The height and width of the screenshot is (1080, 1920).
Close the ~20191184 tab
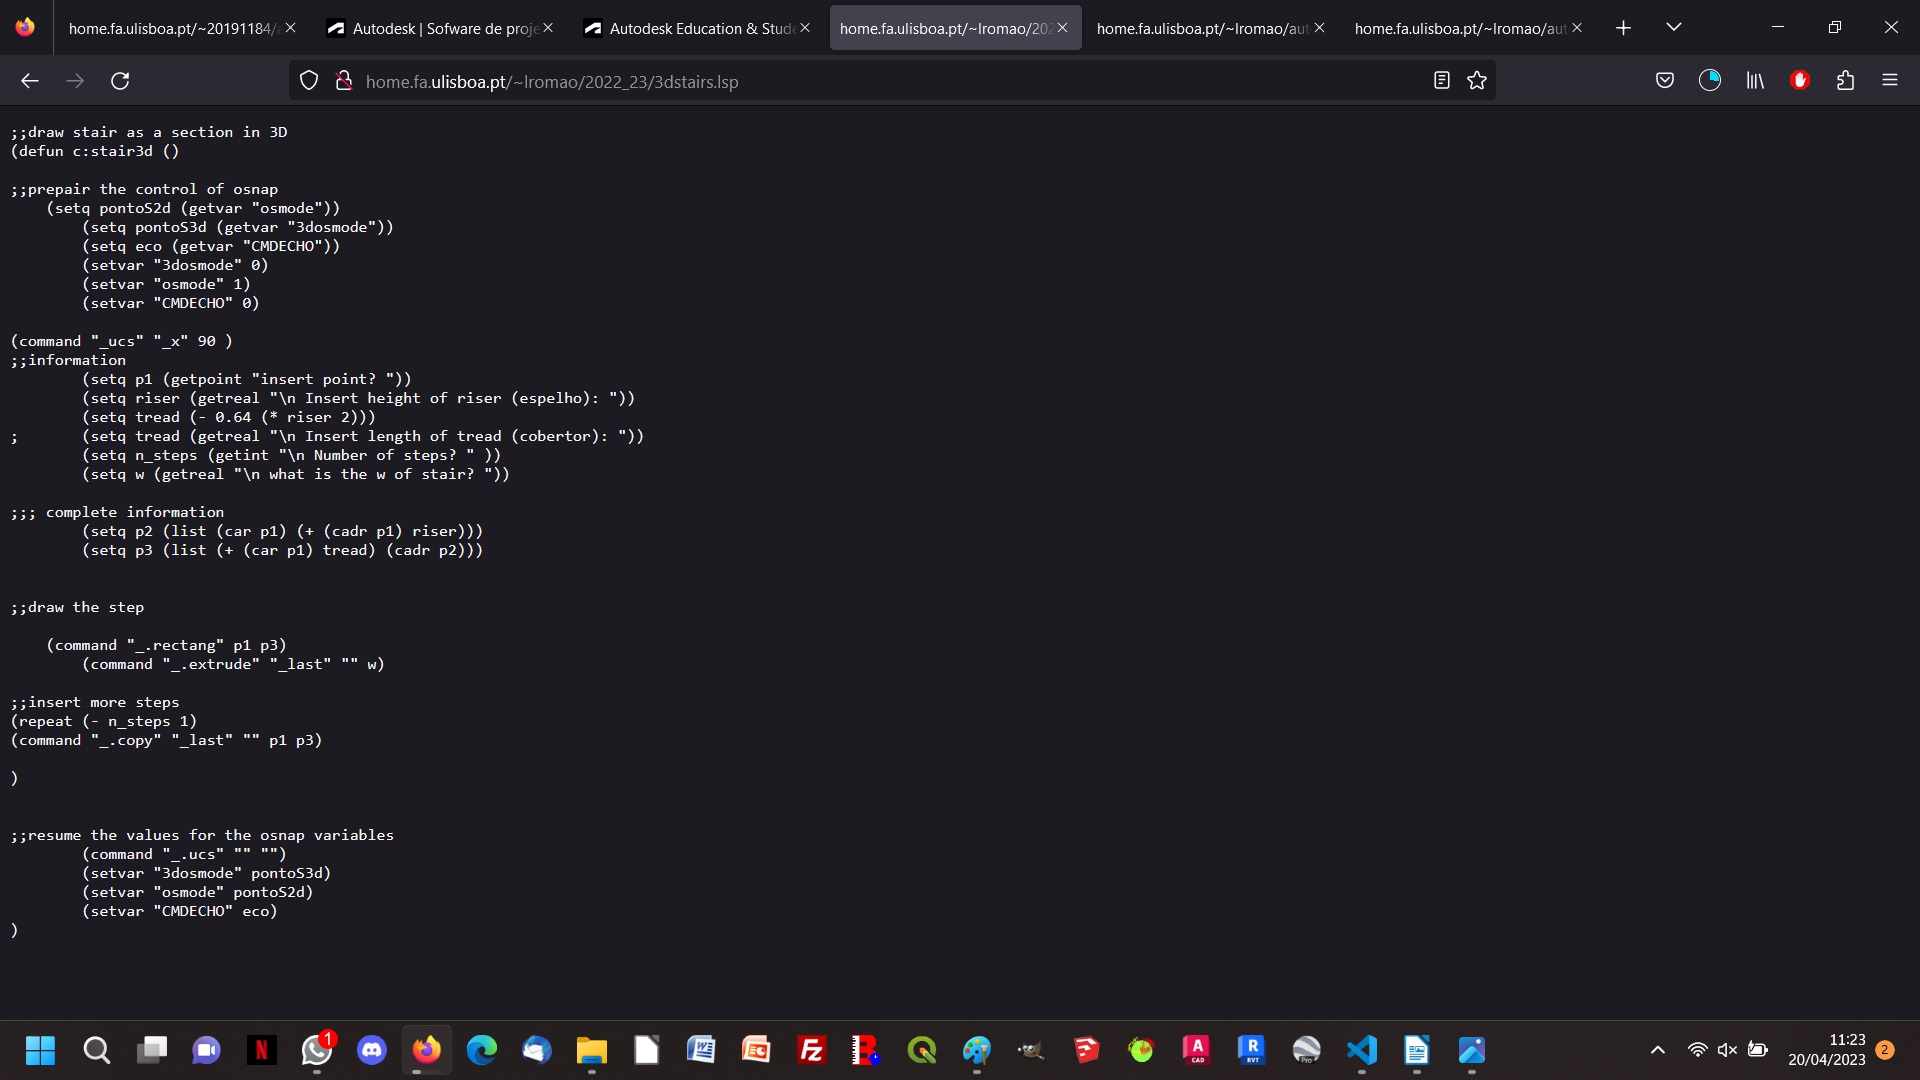290,28
